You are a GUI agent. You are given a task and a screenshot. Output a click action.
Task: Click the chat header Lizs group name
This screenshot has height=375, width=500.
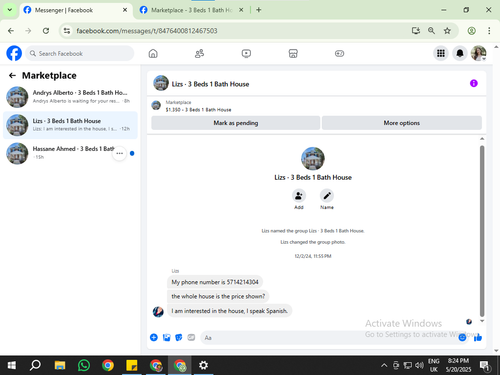[210, 84]
